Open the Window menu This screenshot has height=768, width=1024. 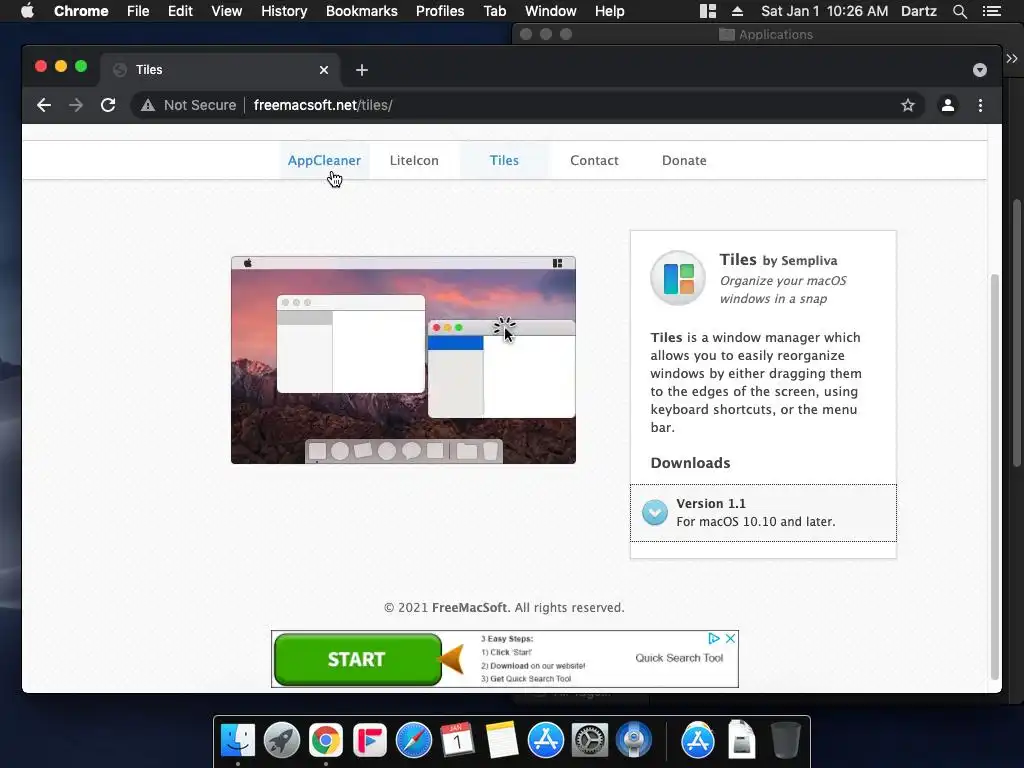point(551,11)
